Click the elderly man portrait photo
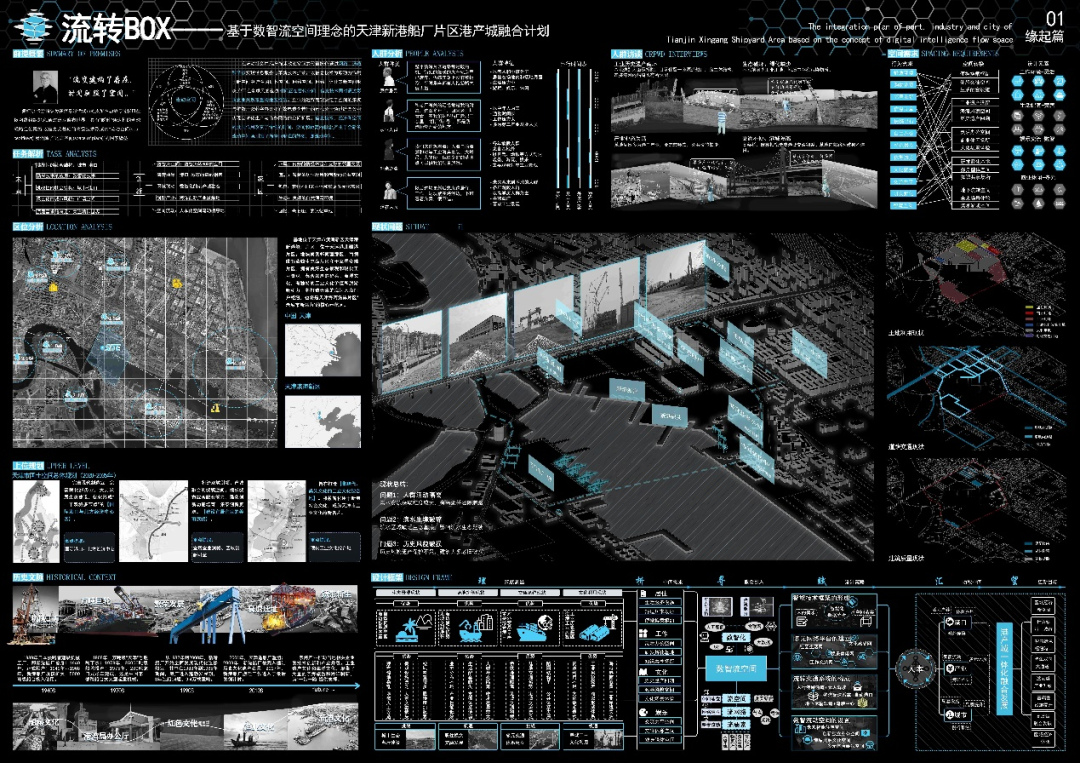Screen dimensions: 1080x763 [43, 87]
